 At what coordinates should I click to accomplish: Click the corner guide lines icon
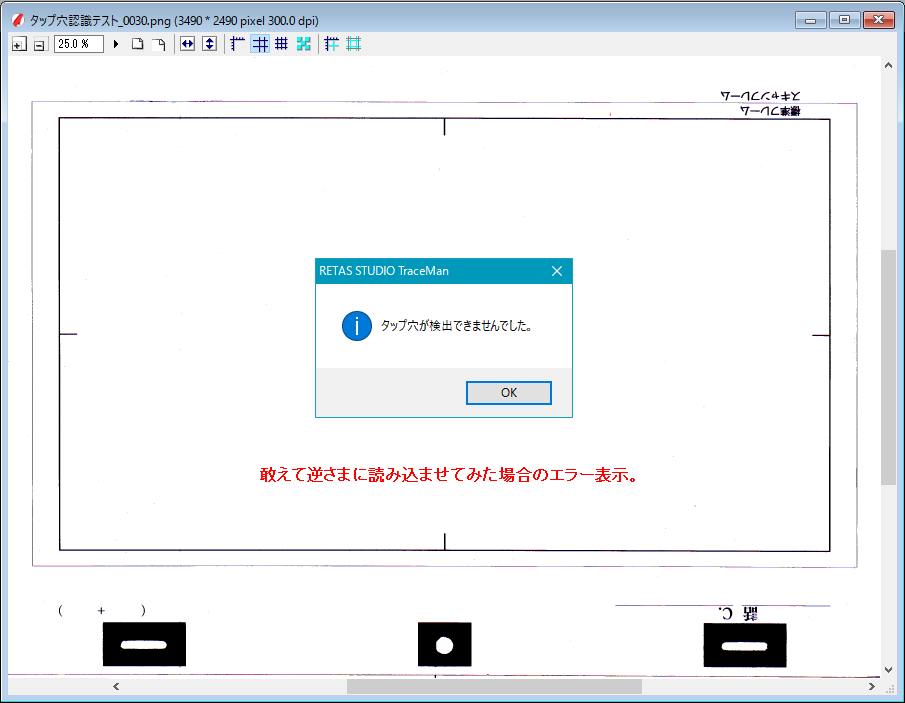(238, 44)
